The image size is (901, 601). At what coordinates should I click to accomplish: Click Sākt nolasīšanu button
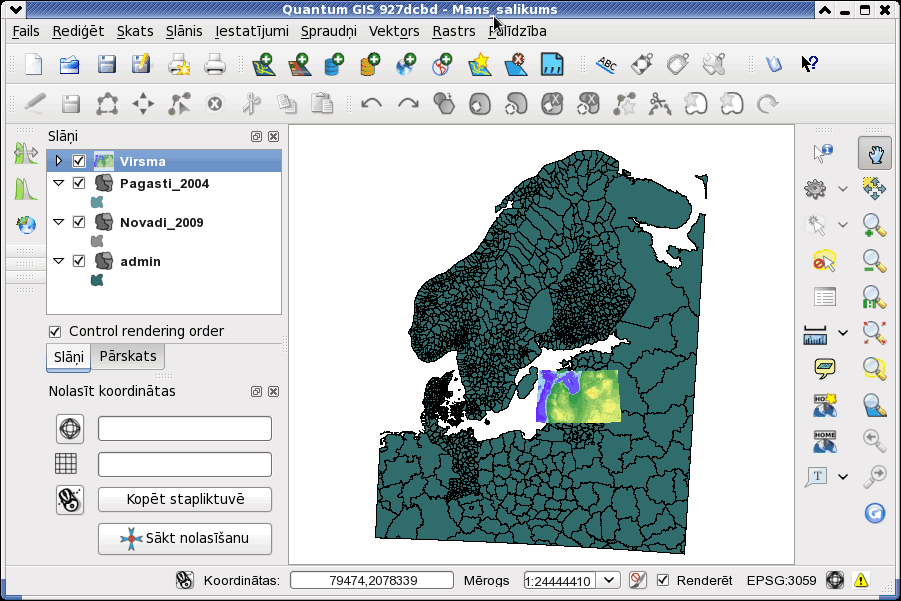[x=184, y=538]
